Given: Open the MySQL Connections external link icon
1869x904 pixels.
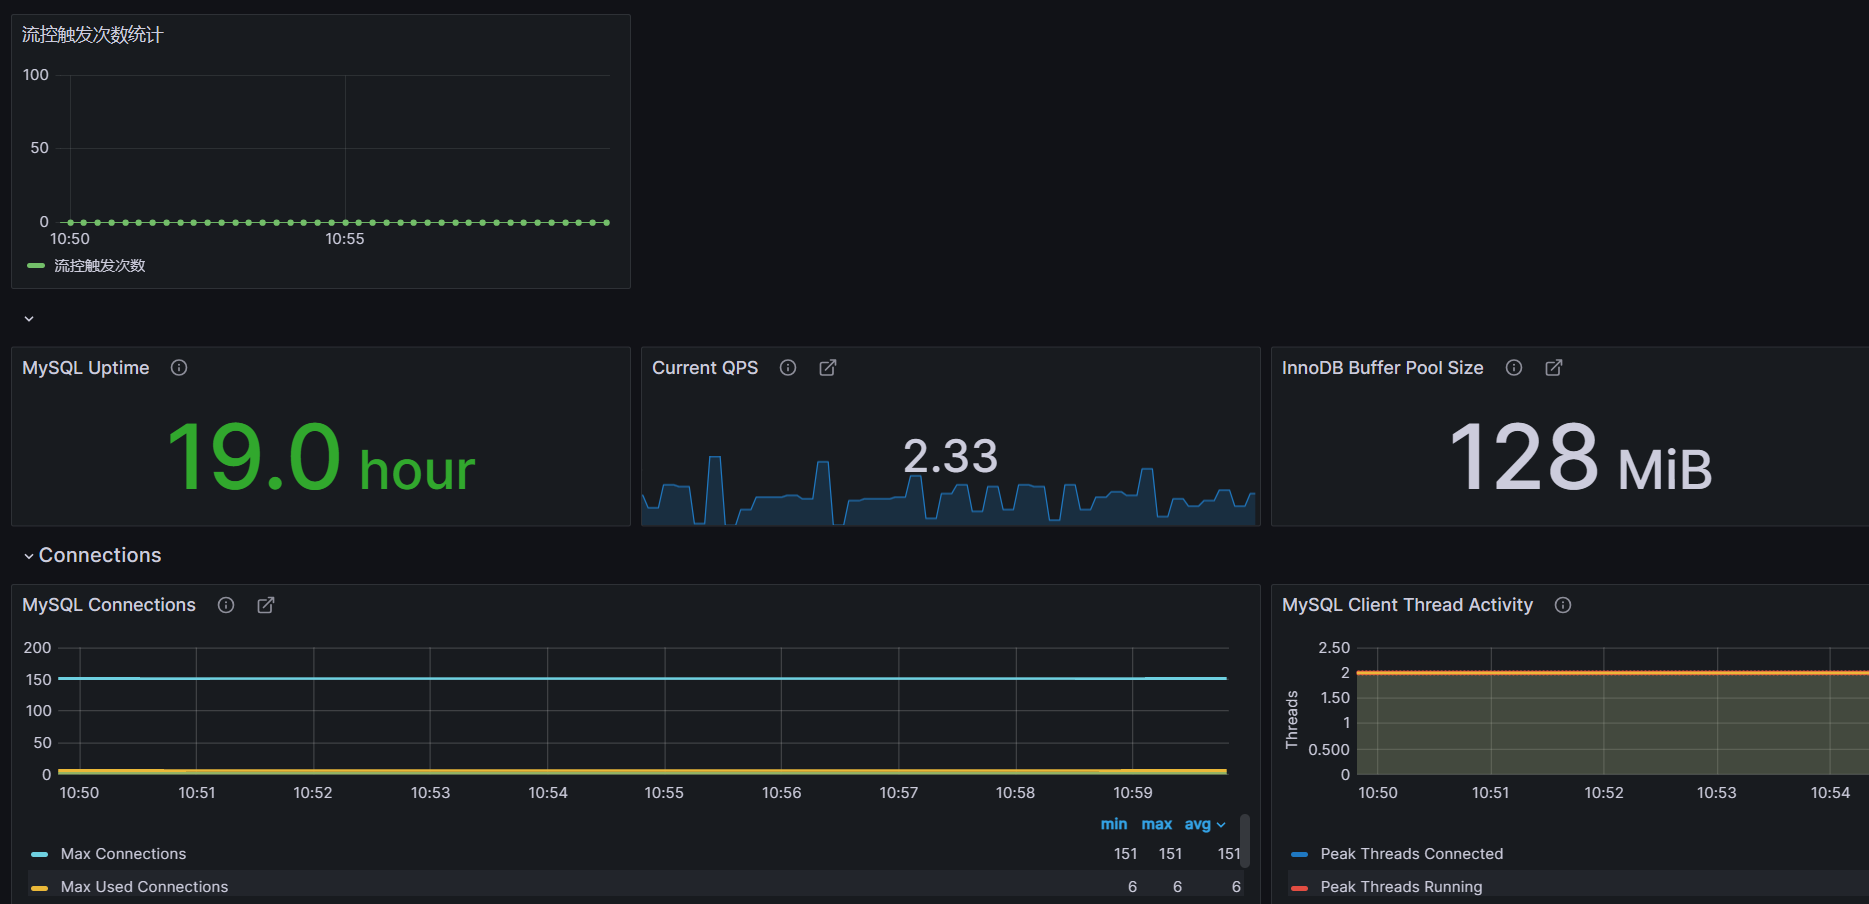Looking at the screenshot, I should click(266, 605).
